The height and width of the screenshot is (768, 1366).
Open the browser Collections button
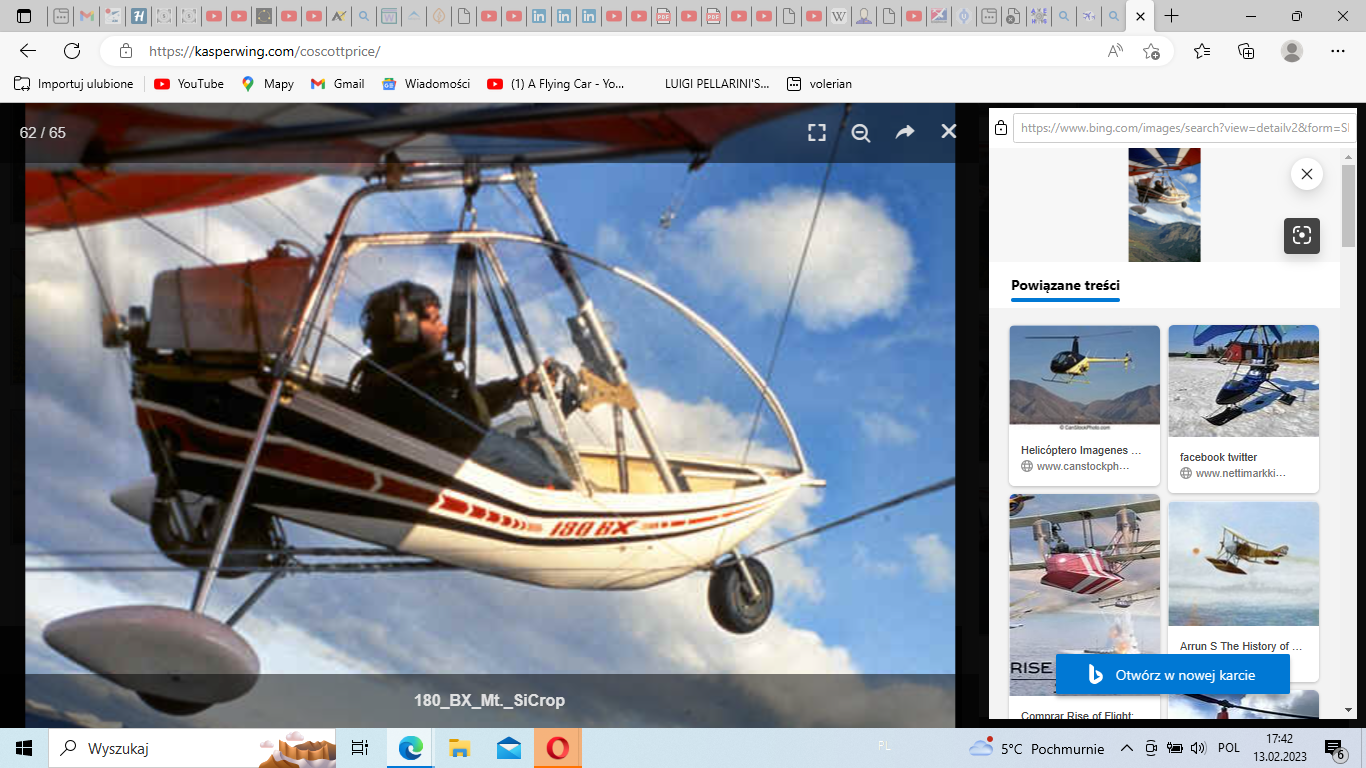point(1246,51)
